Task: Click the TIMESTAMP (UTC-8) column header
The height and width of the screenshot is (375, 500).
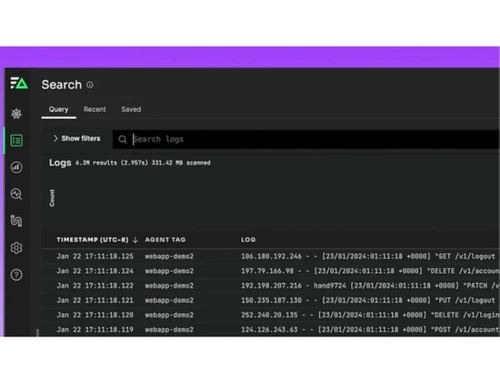Action: click(x=92, y=240)
